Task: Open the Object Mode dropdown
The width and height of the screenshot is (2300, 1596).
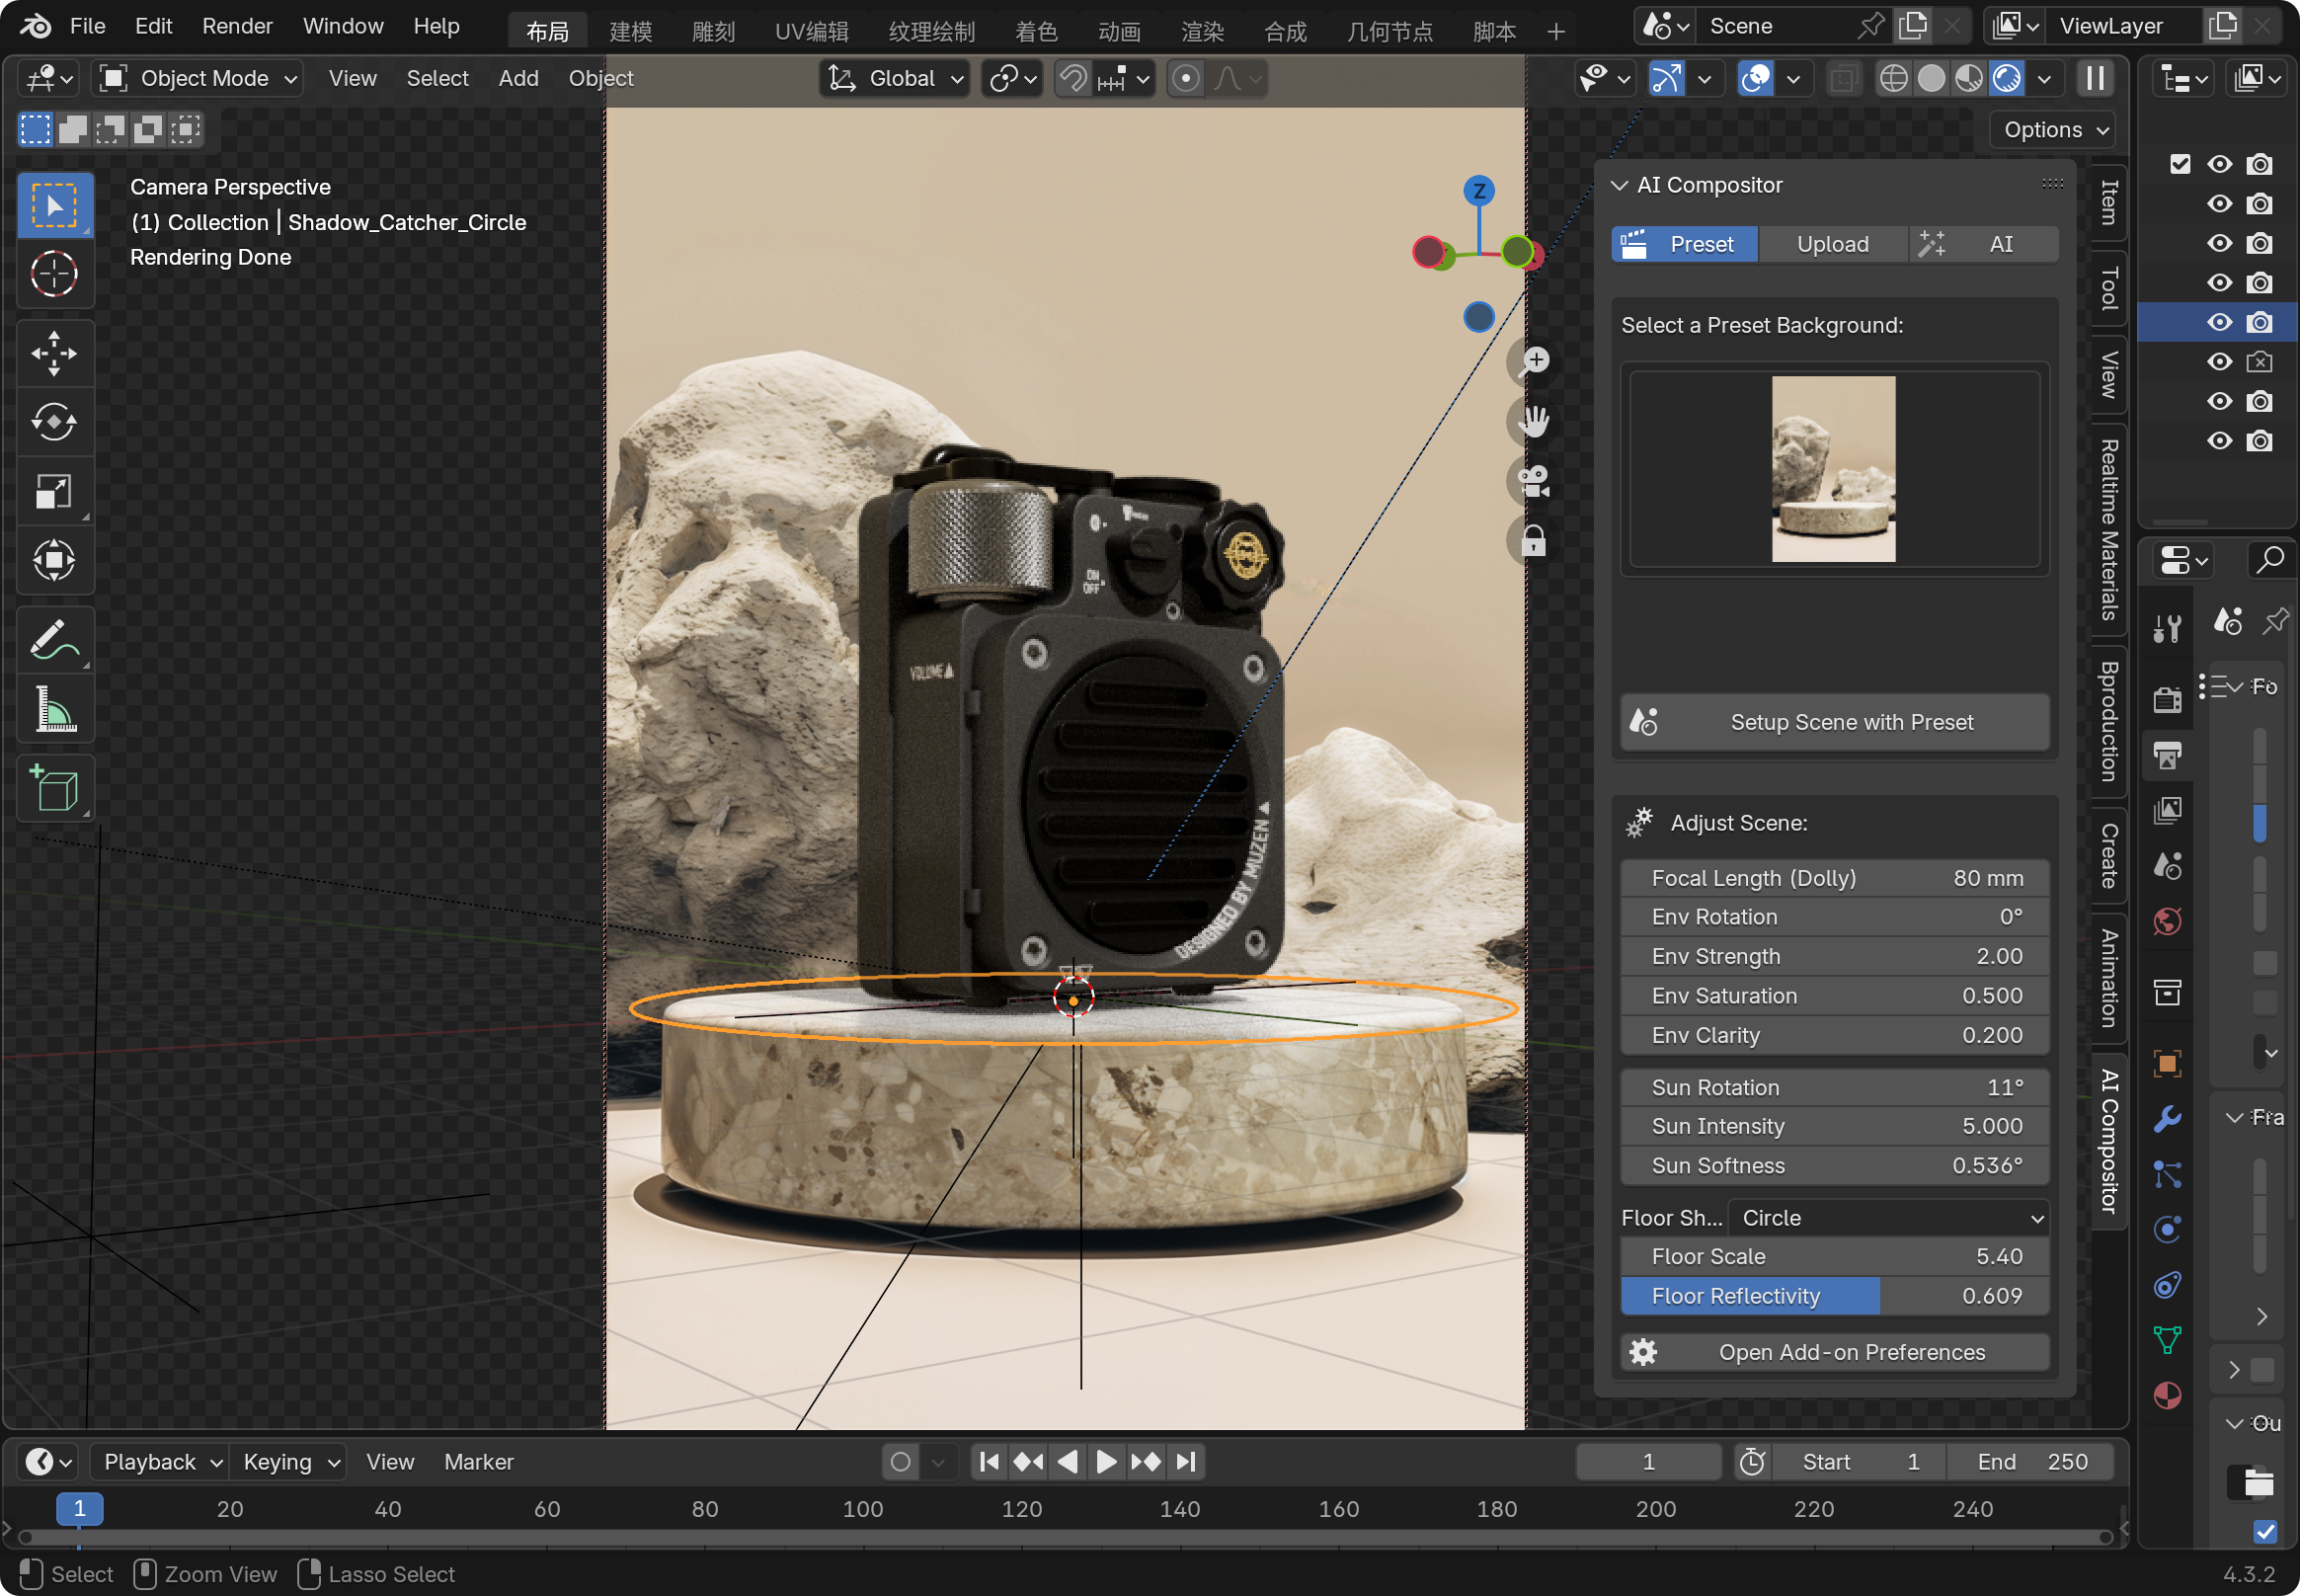Action: [x=197, y=78]
